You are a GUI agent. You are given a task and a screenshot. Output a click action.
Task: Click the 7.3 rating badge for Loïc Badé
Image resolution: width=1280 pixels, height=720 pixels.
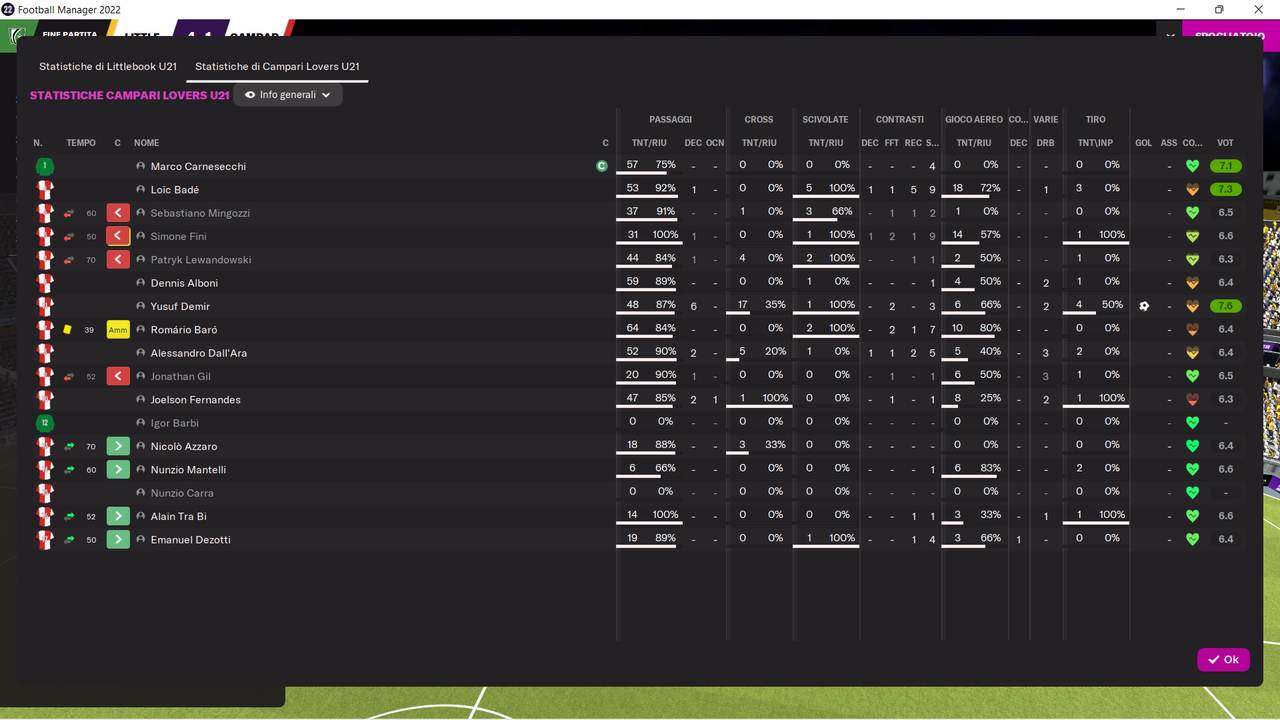1226,190
